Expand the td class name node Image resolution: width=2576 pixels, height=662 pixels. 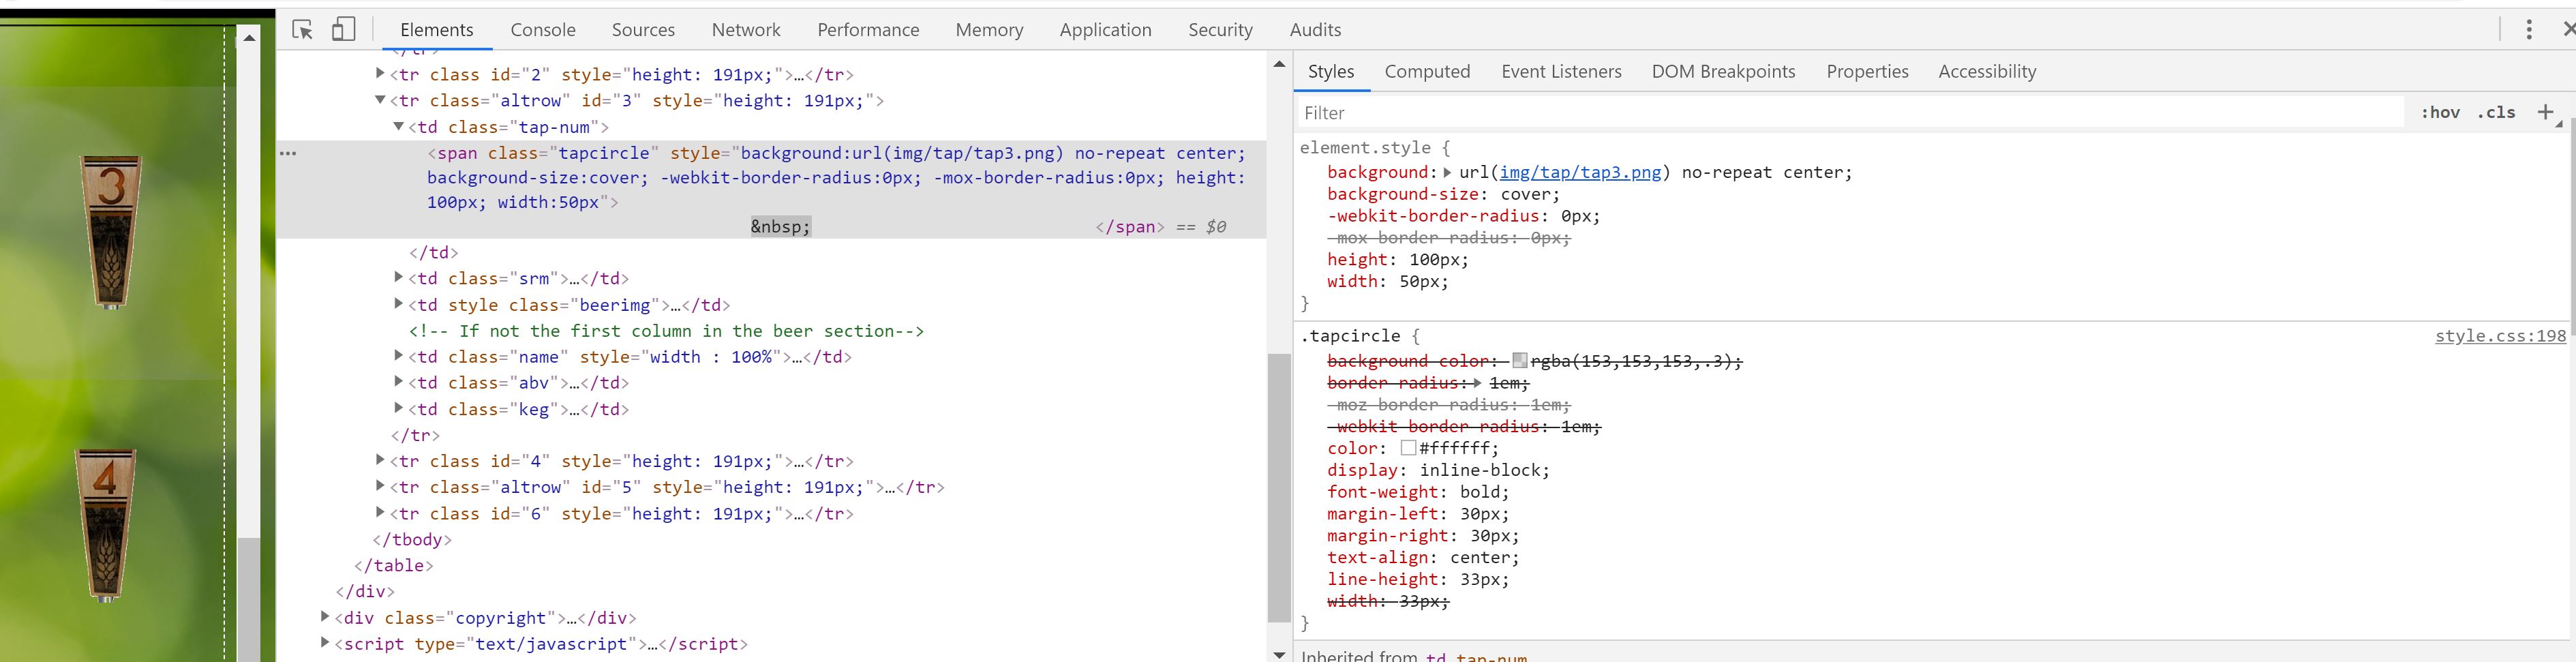pyautogui.click(x=398, y=355)
